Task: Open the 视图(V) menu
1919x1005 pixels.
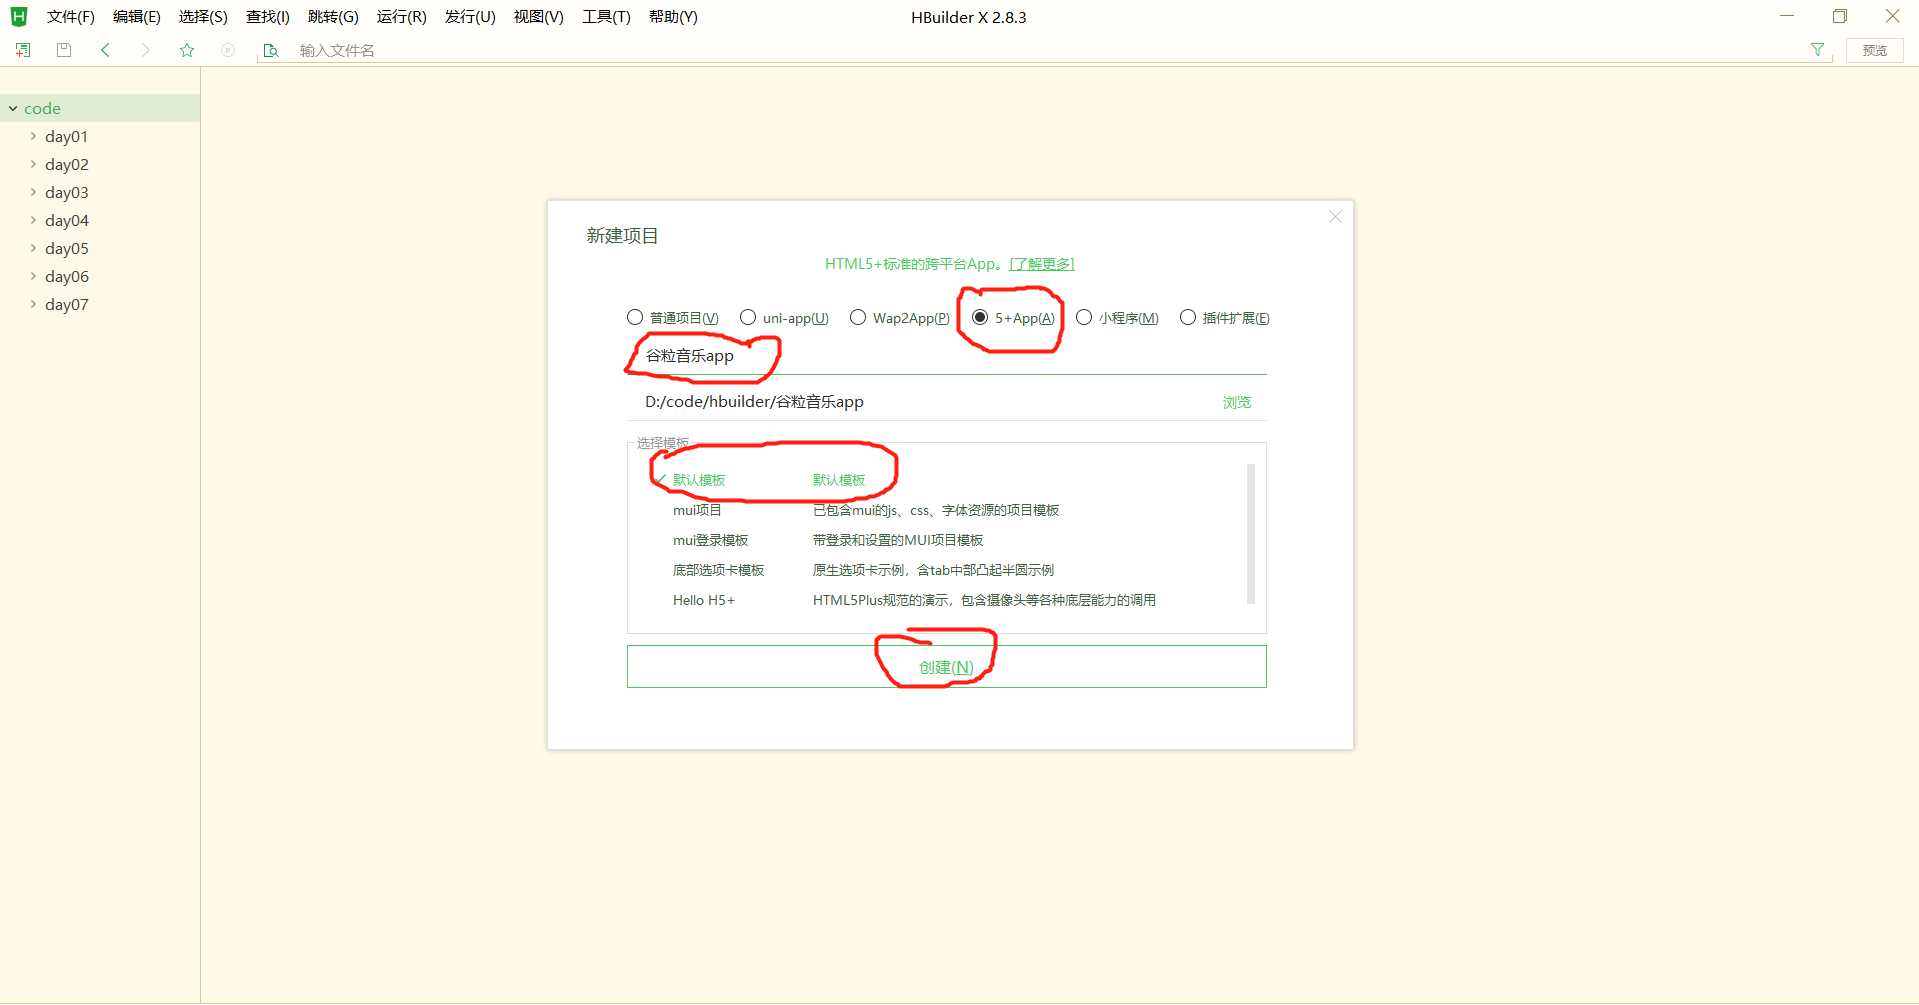Action: (x=538, y=17)
